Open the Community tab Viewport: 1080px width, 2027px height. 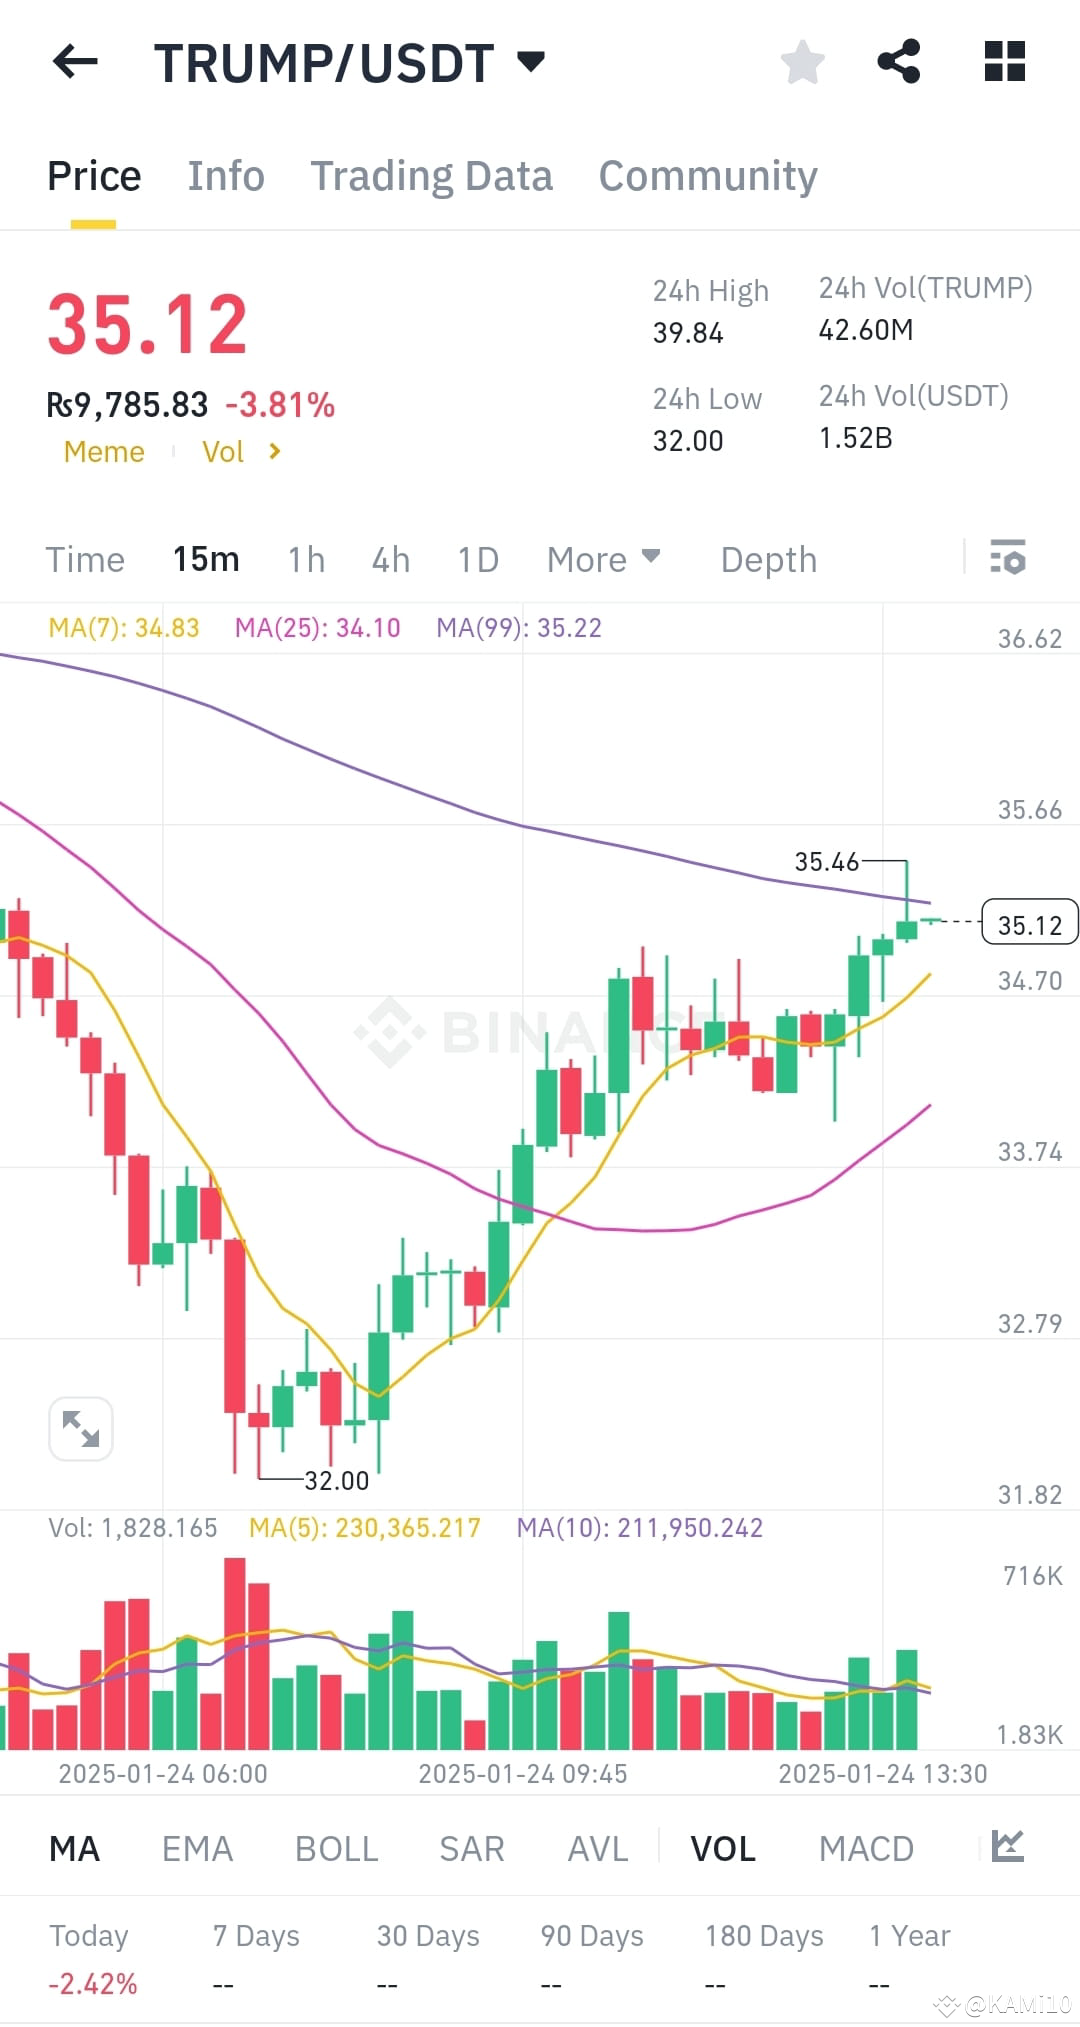pos(707,175)
